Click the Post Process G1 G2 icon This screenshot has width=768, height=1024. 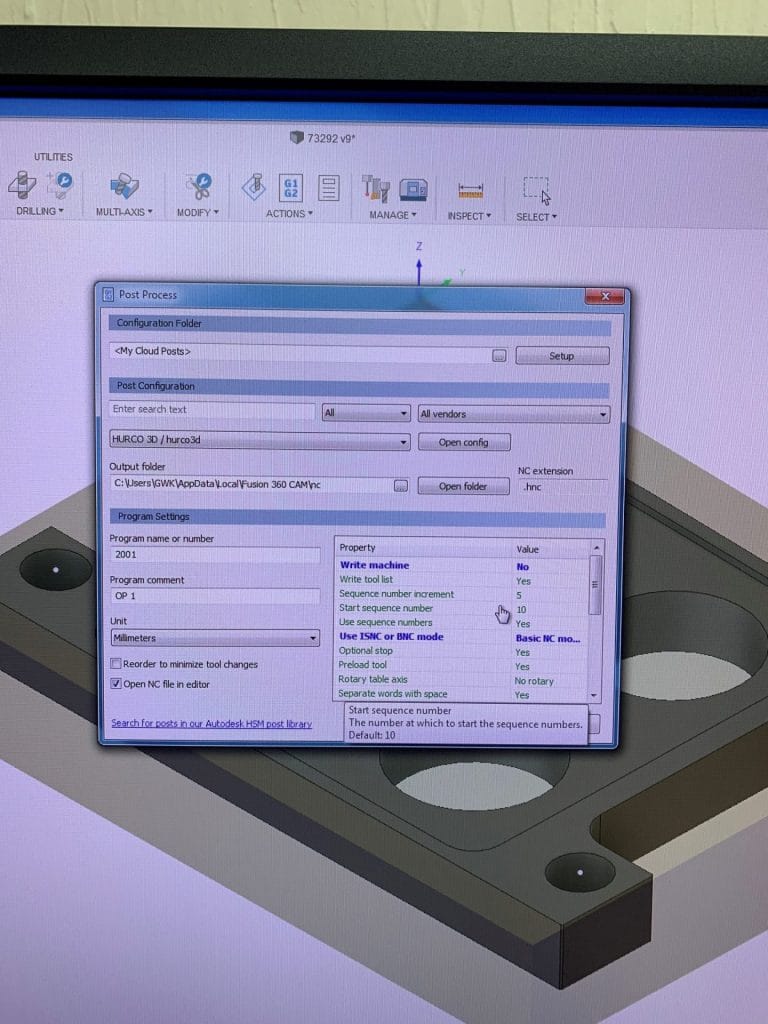[291, 188]
